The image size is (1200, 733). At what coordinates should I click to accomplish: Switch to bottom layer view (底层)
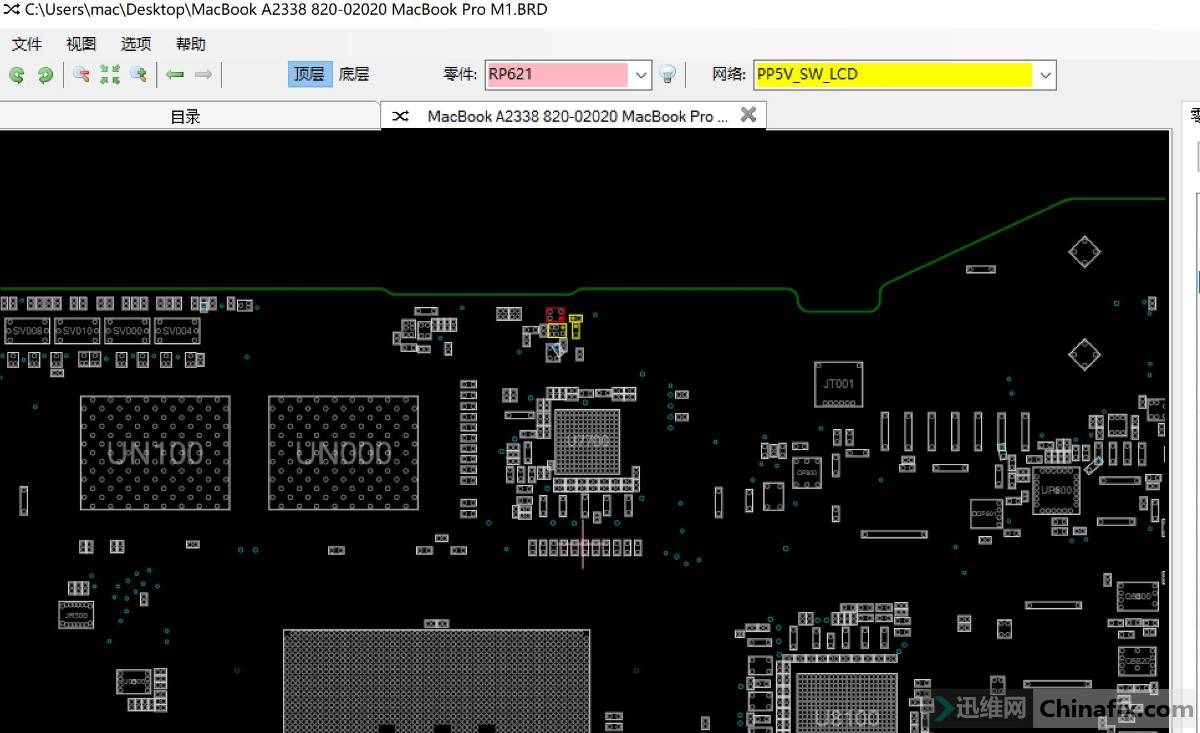pos(354,74)
